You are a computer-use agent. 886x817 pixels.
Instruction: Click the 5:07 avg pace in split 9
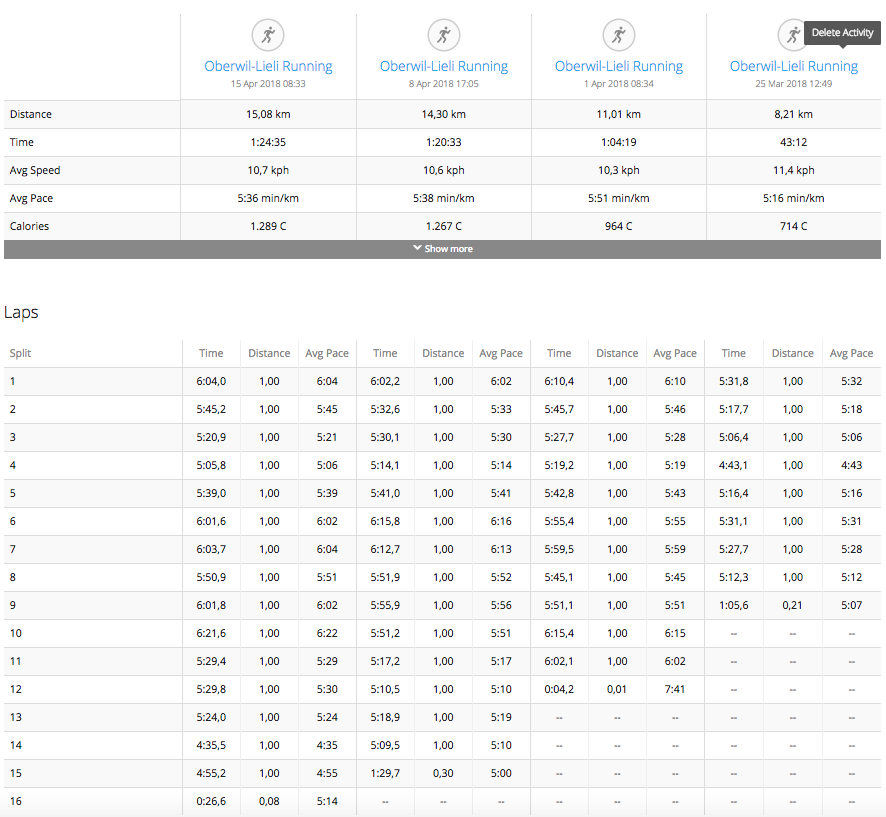click(x=852, y=605)
